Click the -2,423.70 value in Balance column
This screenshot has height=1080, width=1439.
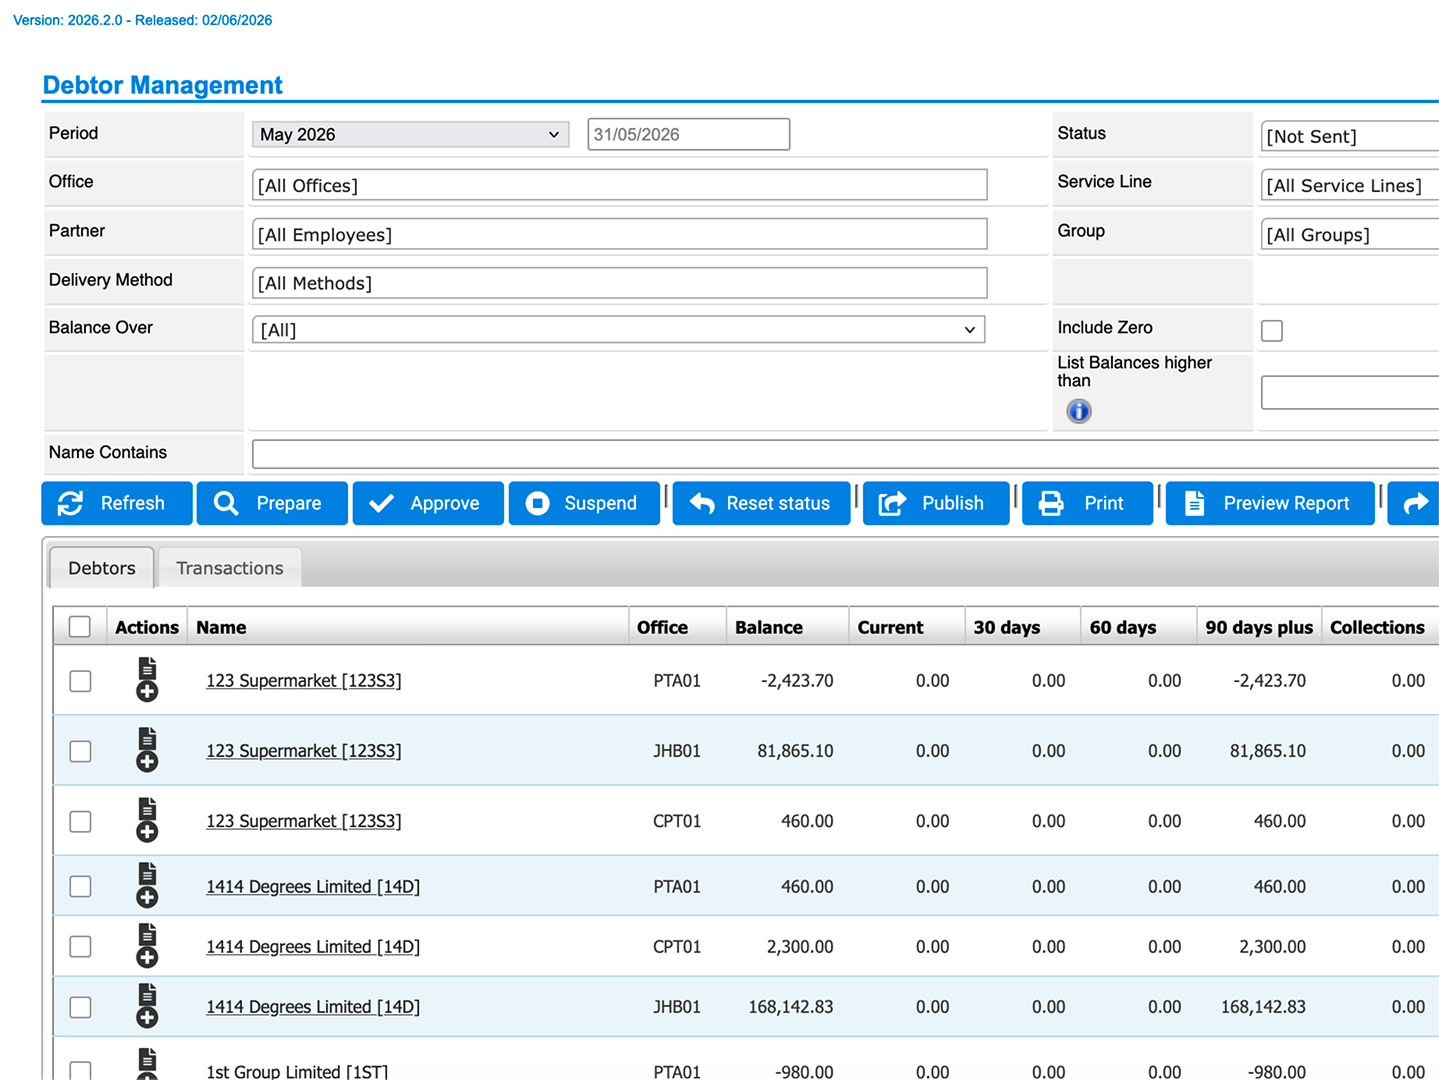click(797, 681)
